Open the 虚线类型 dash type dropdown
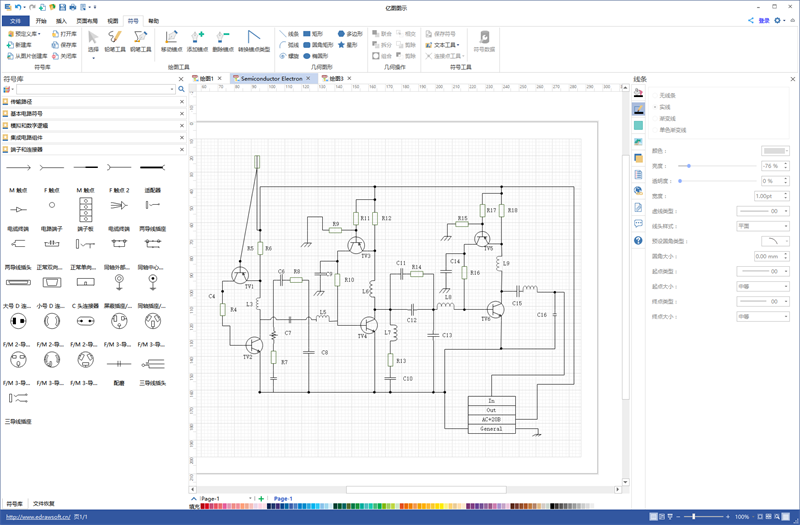The image size is (800, 525). point(763,211)
